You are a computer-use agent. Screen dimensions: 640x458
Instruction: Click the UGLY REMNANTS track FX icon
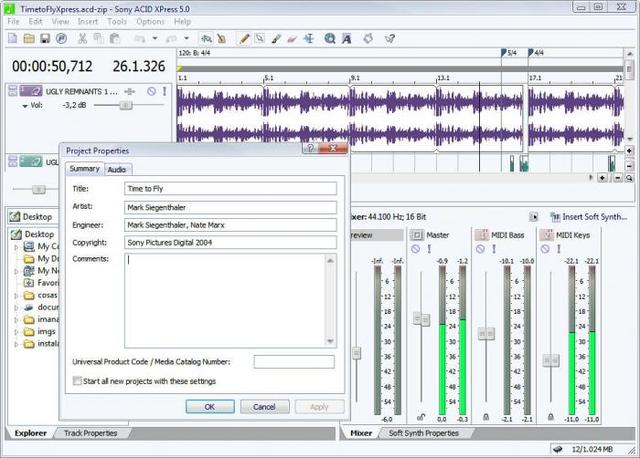[x=130, y=91]
